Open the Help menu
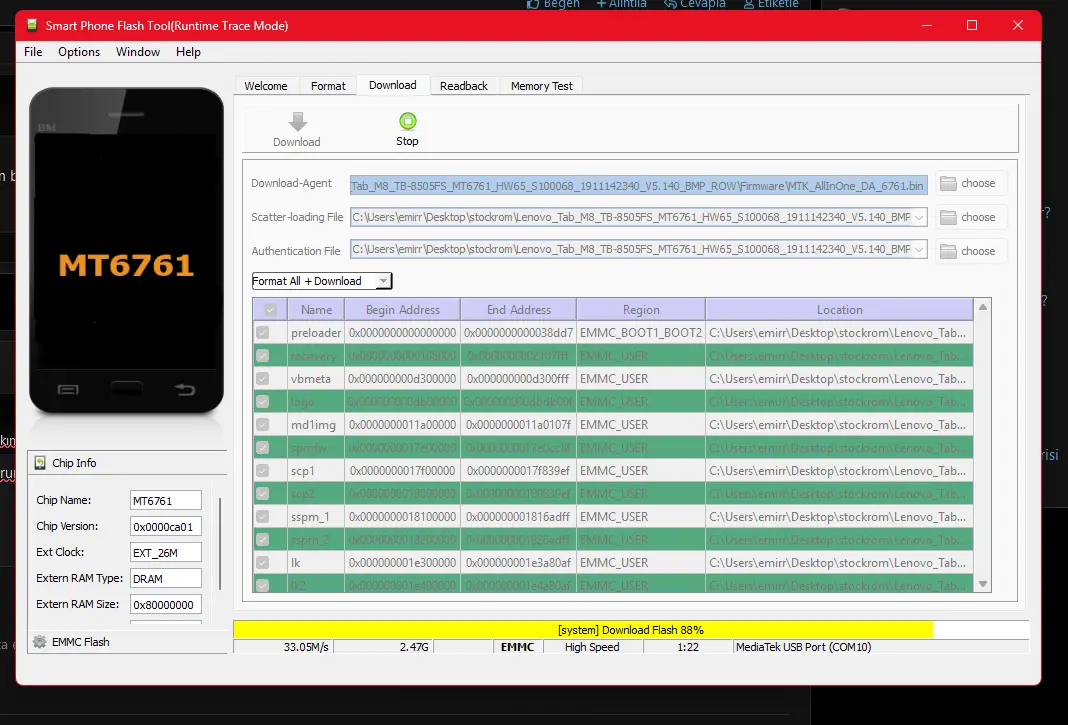This screenshot has height=725, width=1068. coord(188,52)
